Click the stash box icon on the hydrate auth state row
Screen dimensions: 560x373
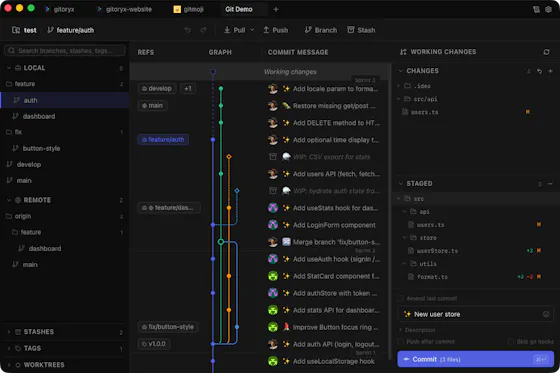(272, 191)
